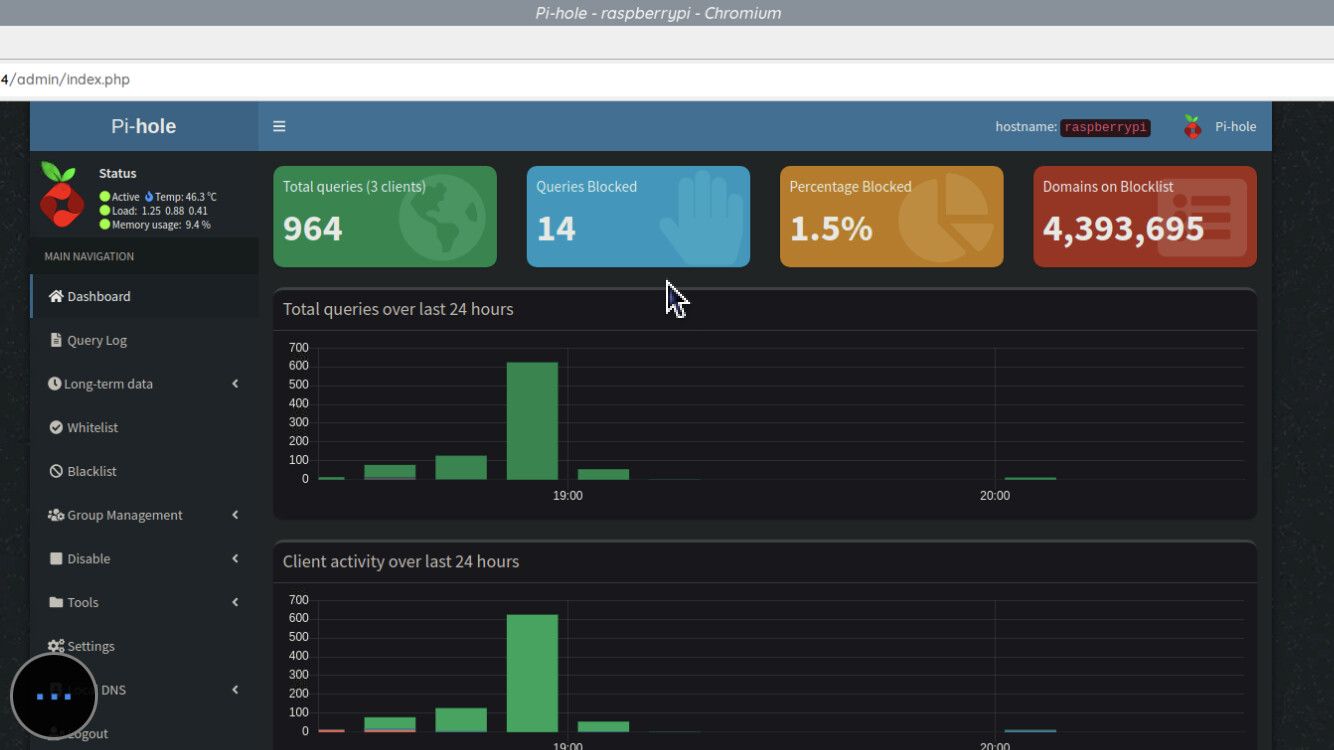The image size is (1334, 750).
Task: Open the Whitelist menu item
Action: click(144, 427)
